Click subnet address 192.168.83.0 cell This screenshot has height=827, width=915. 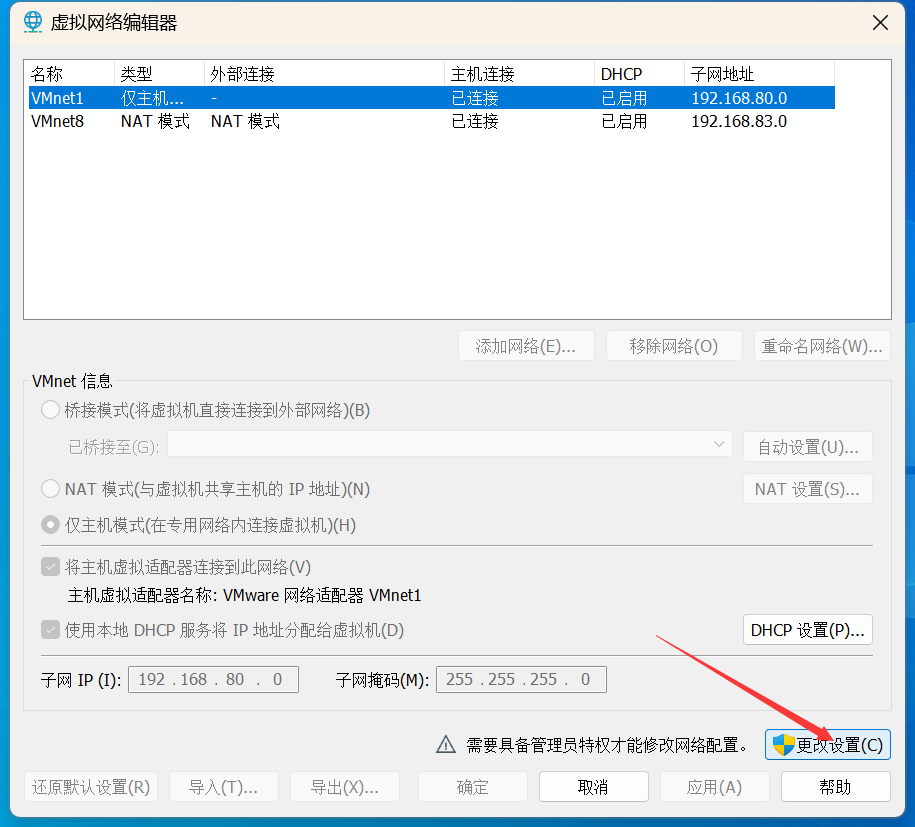tap(739, 121)
